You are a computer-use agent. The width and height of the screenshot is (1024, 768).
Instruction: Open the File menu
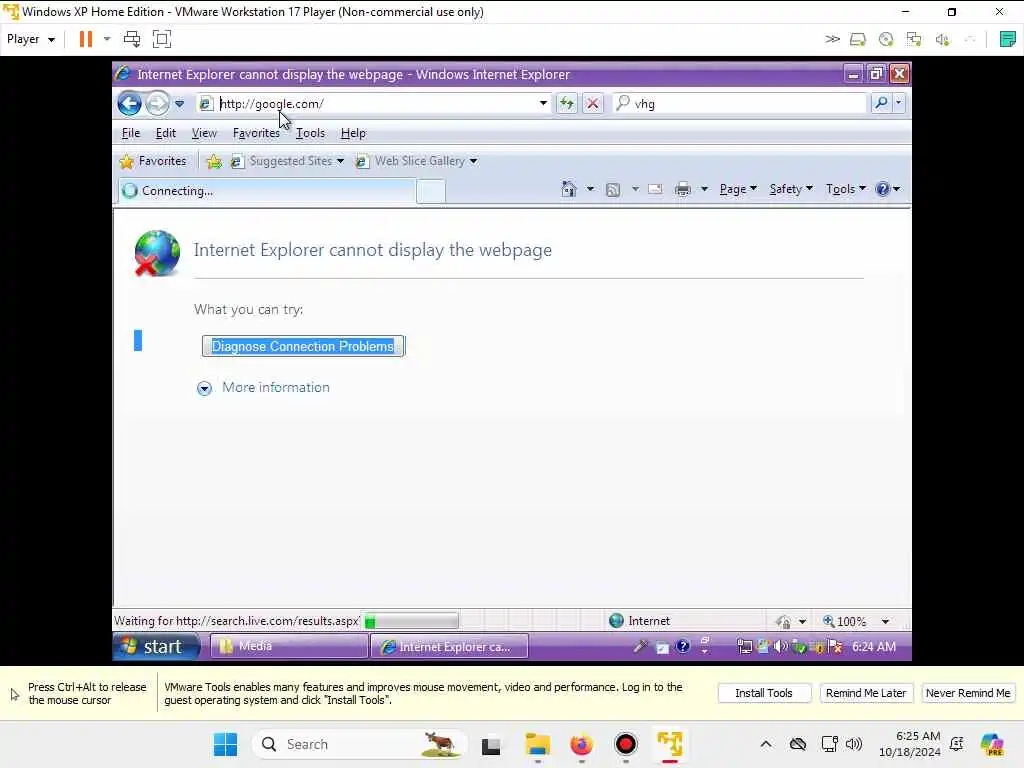pos(131,133)
